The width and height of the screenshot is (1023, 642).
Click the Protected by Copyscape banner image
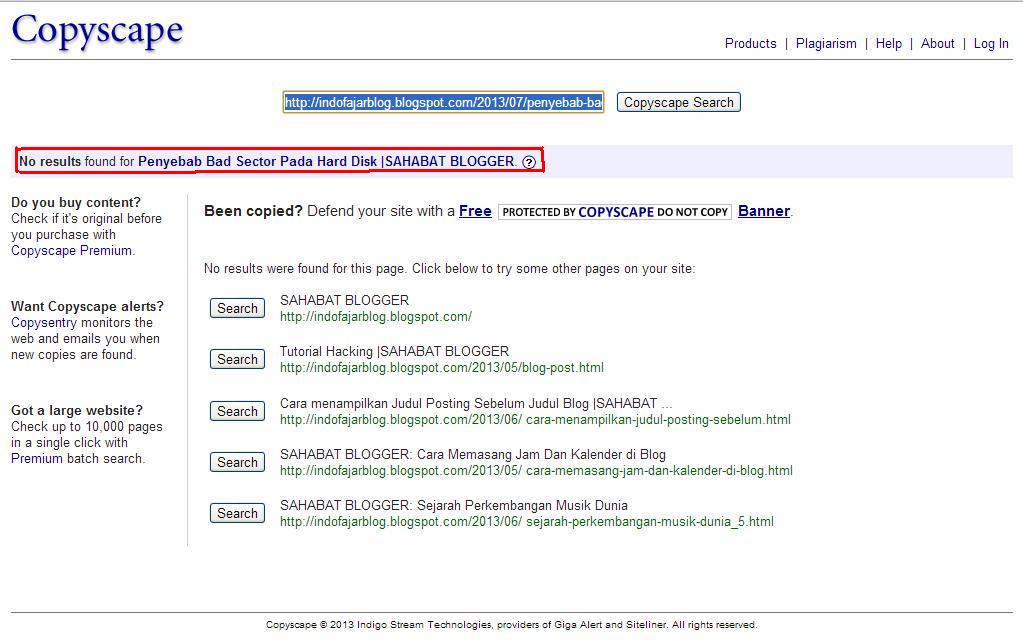[x=615, y=211]
